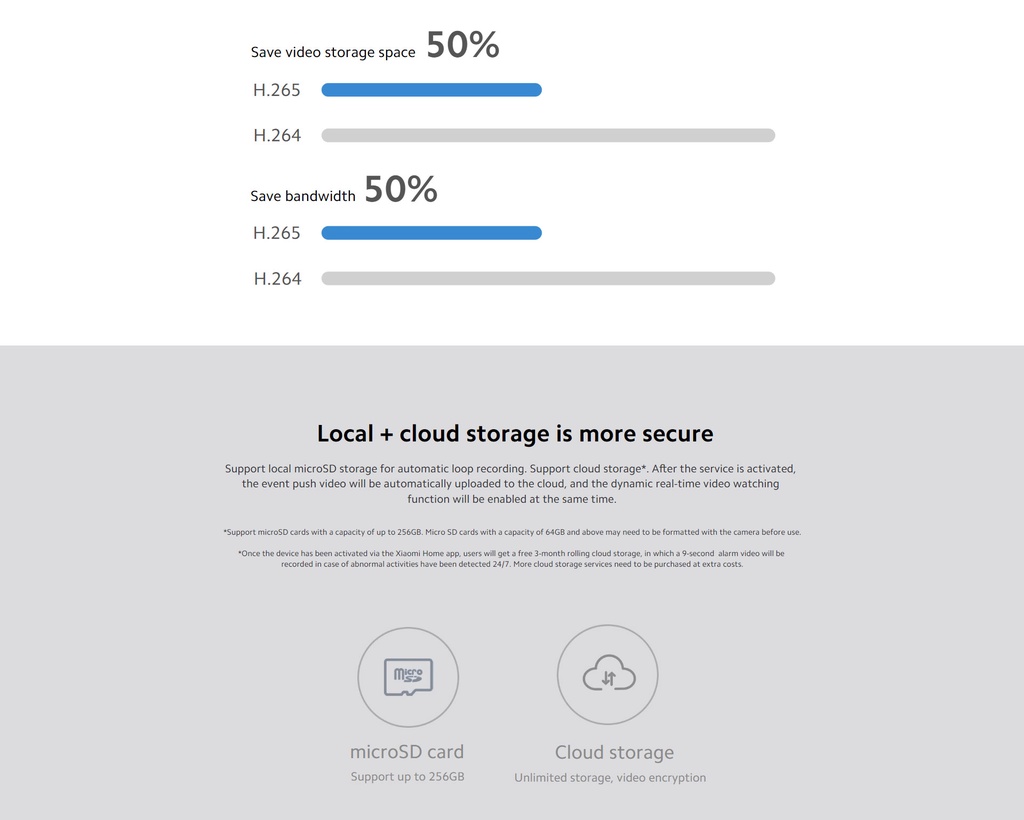Viewport: 1024px width, 820px height.
Task: Click H.265 label under storage space
Action: point(277,90)
